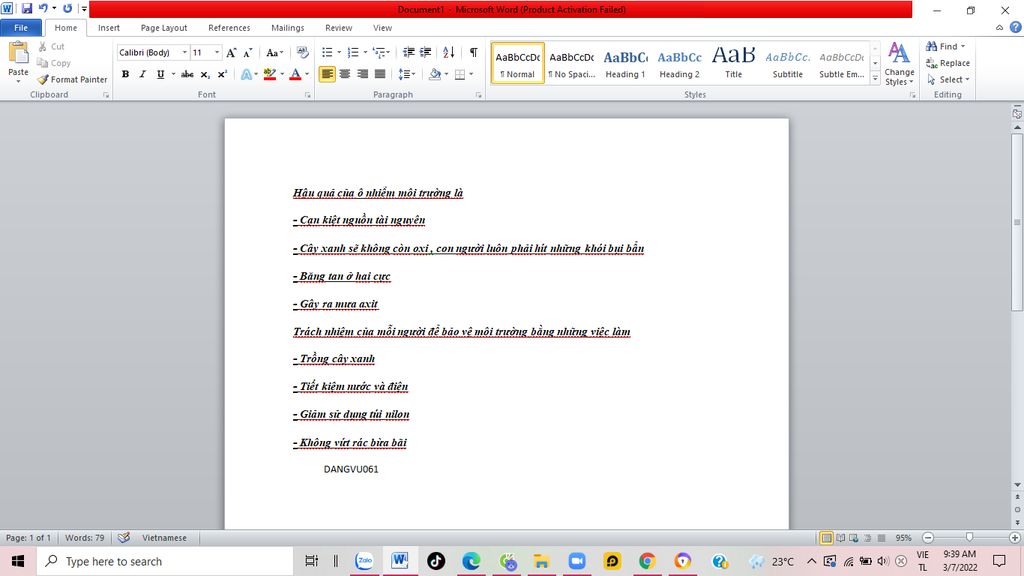This screenshot has height=576, width=1024.
Task: Click the Undo icon in title bar
Action: pyautogui.click(x=43, y=8)
